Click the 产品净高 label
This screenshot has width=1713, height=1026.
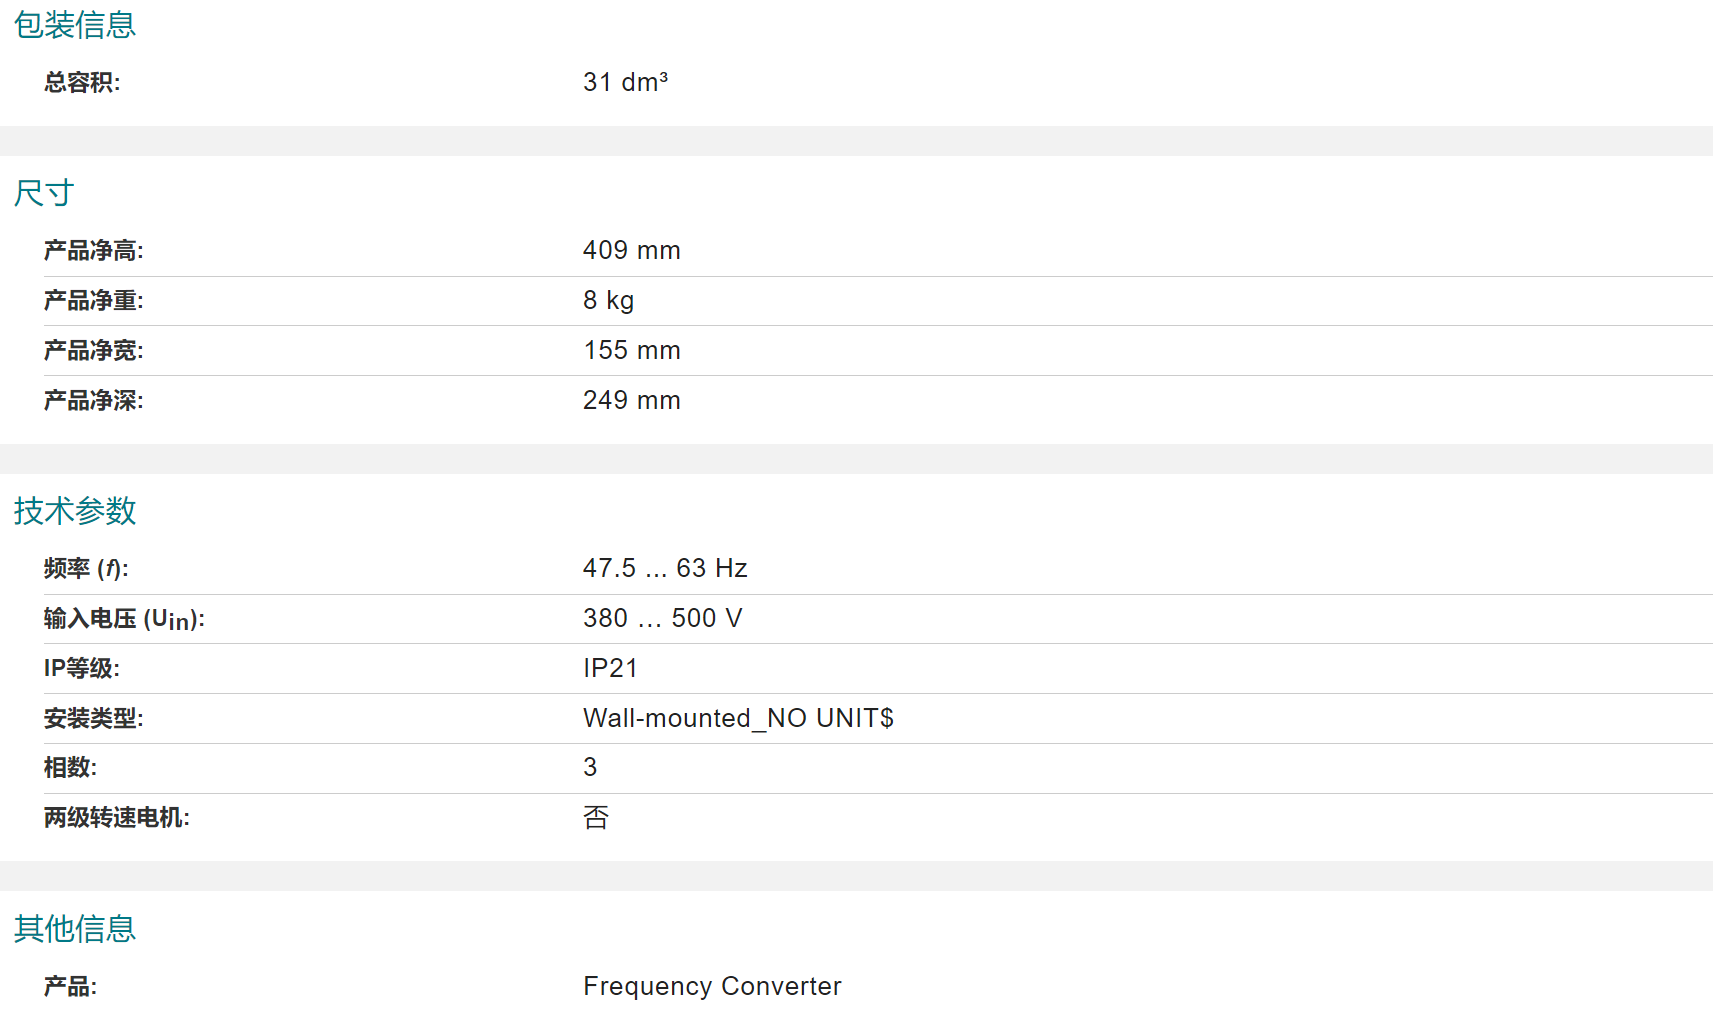94,251
